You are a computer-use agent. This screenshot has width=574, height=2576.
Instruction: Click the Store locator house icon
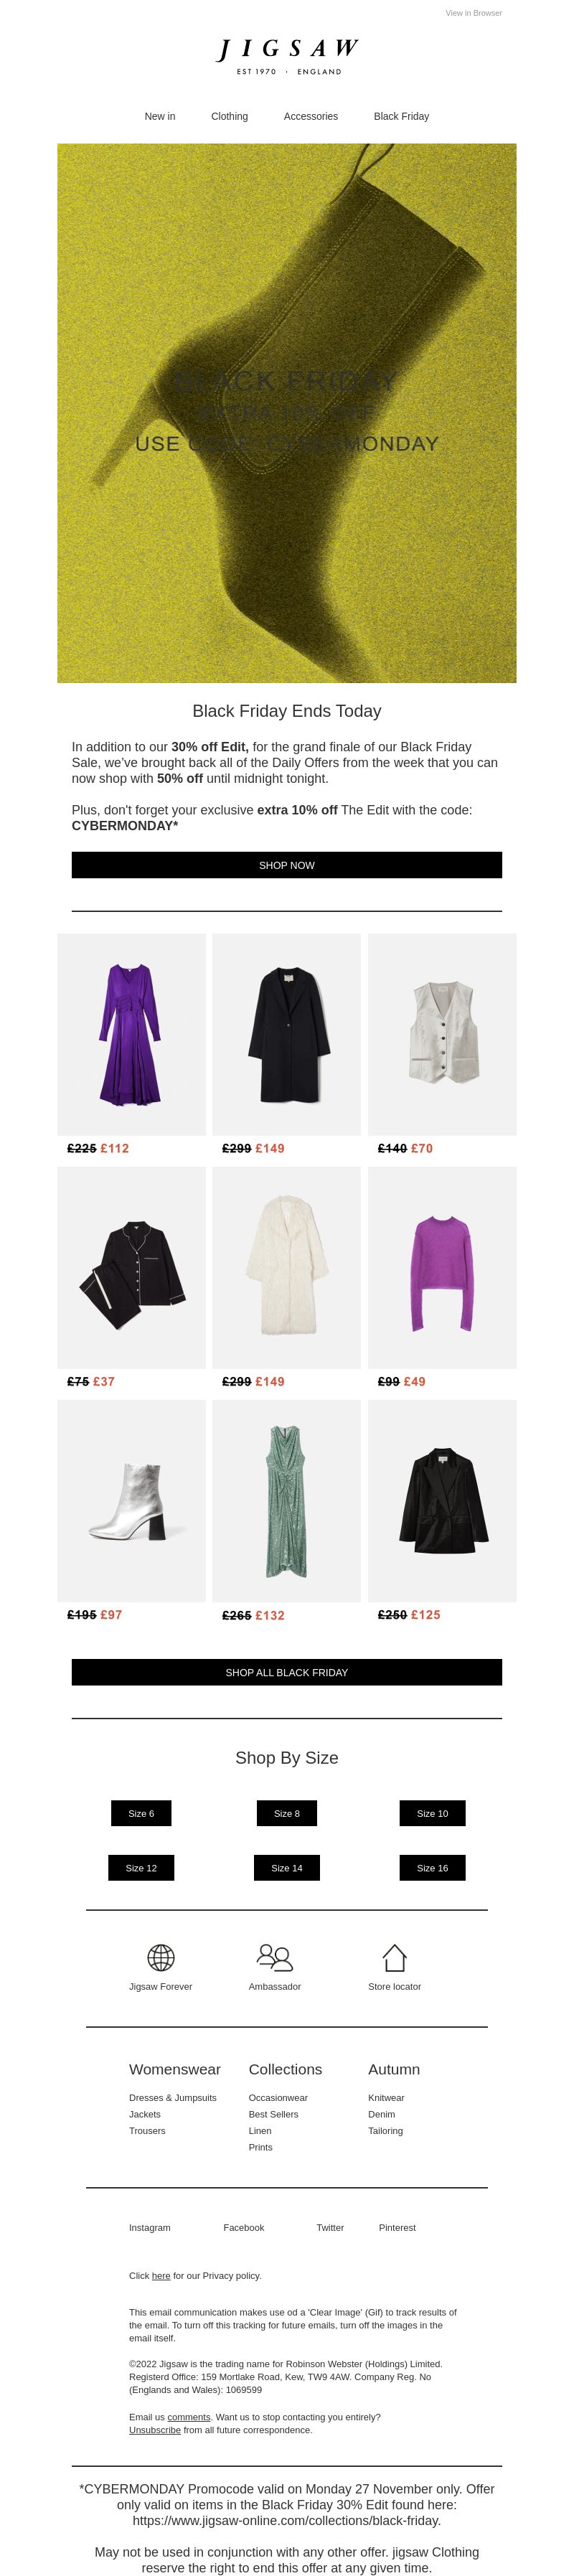click(394, 1956)
